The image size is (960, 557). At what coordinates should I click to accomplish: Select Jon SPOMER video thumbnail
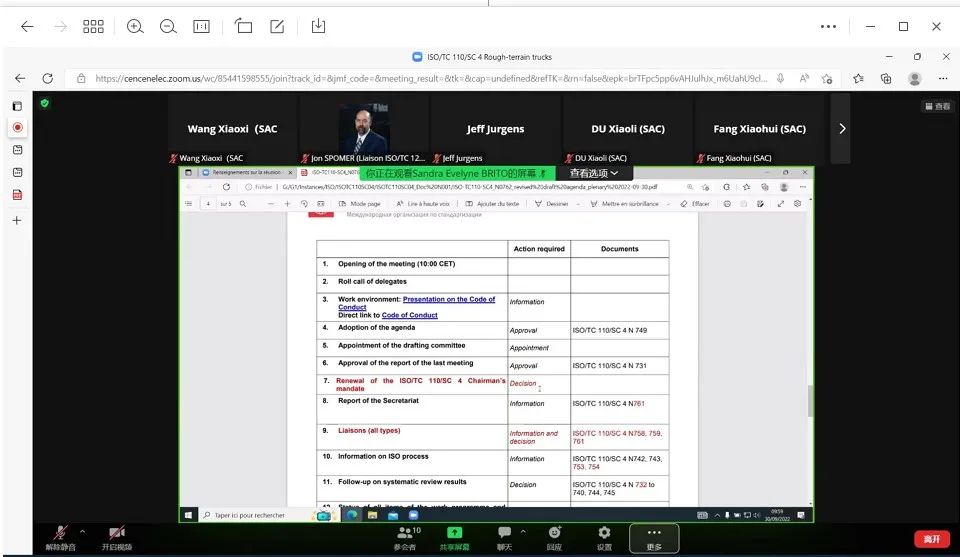(x=364, y=128)
